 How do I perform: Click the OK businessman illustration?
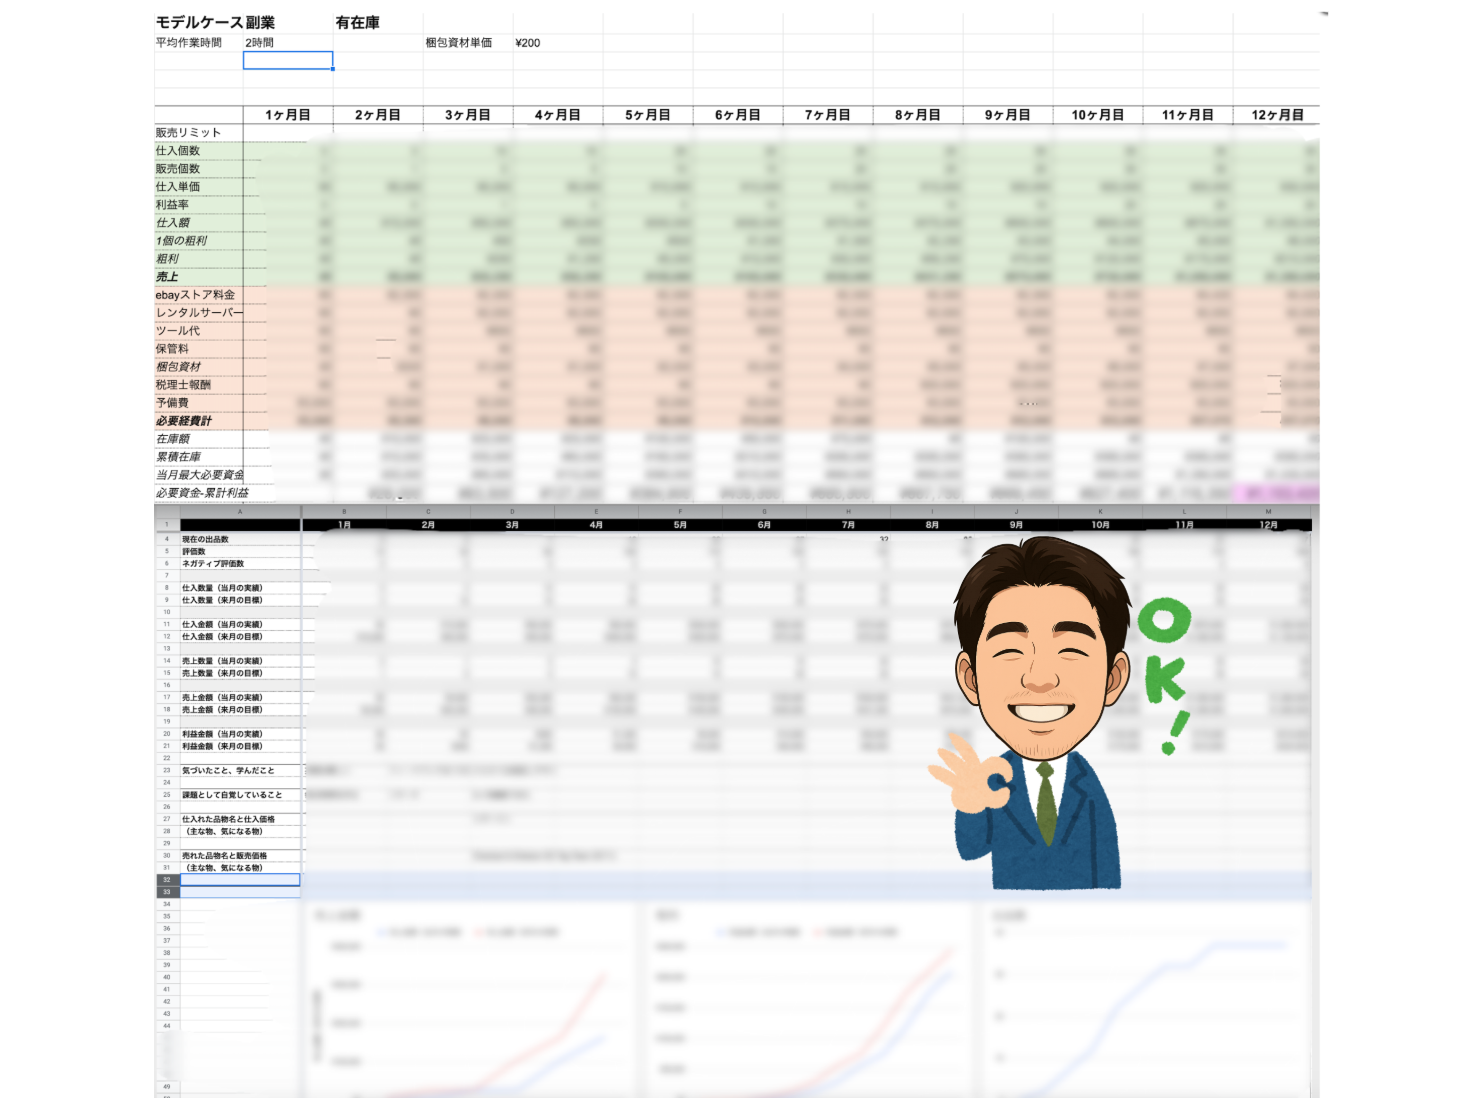pyautogui.click(x=1058, y=712)
